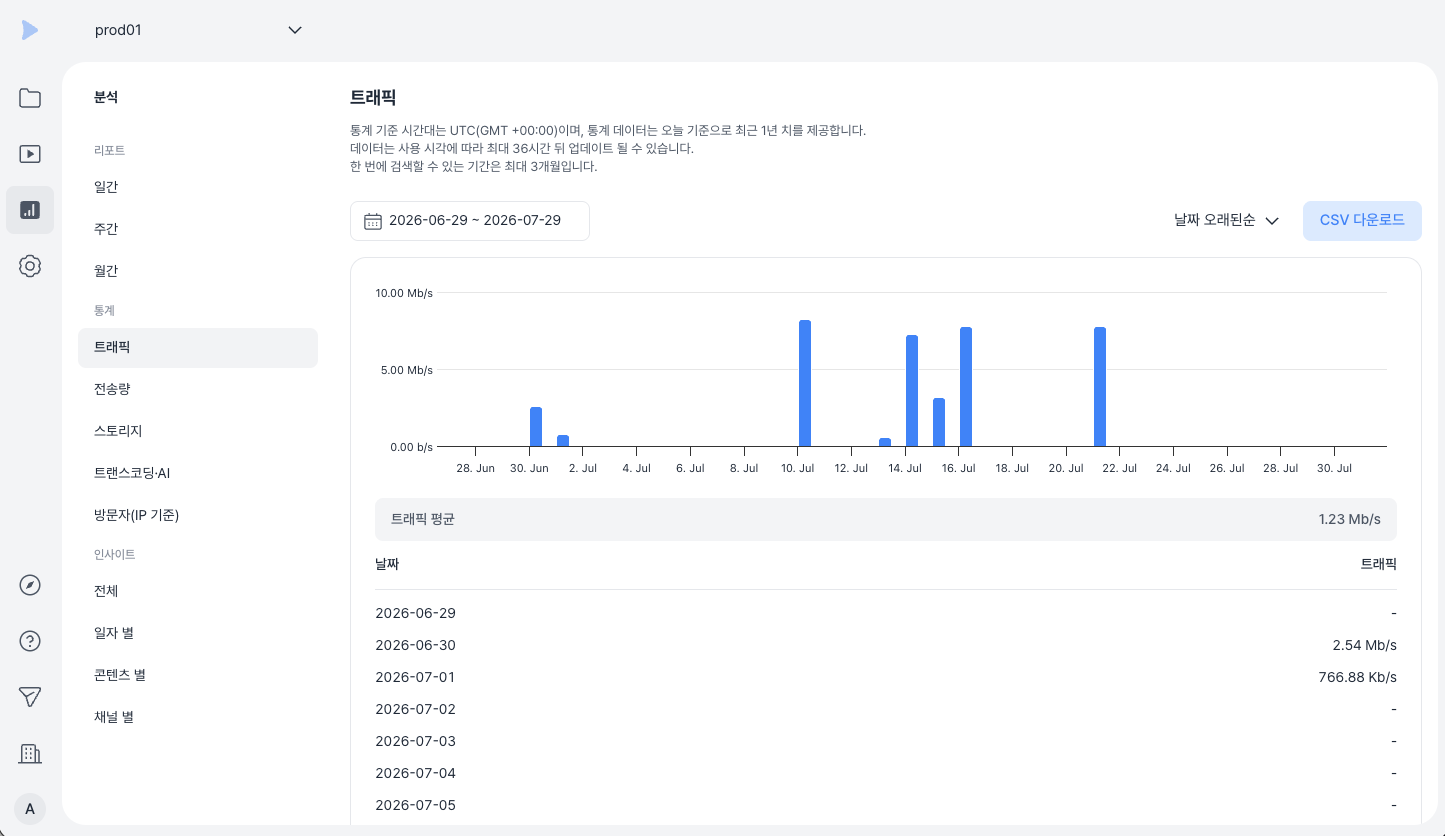This screenshot has width=1445, height=836.
Task: Click the 2026-07-02 date row
Action: click(x=886, y=709)
